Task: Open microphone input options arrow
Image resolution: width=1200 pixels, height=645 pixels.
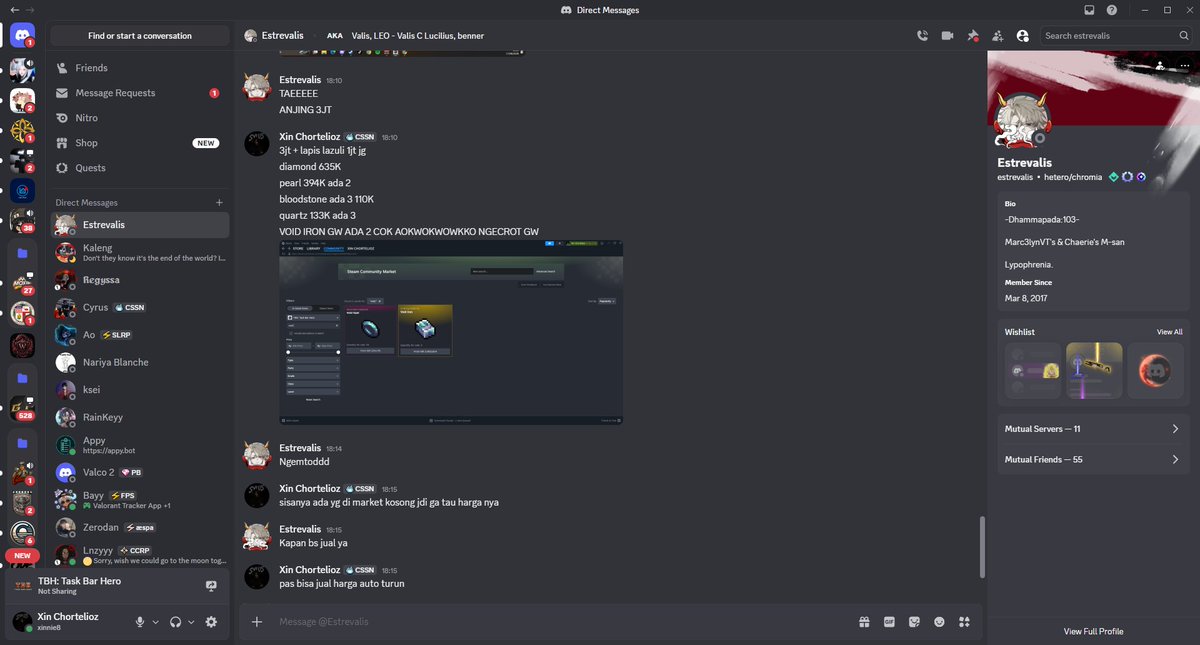Action: (156, 621)
